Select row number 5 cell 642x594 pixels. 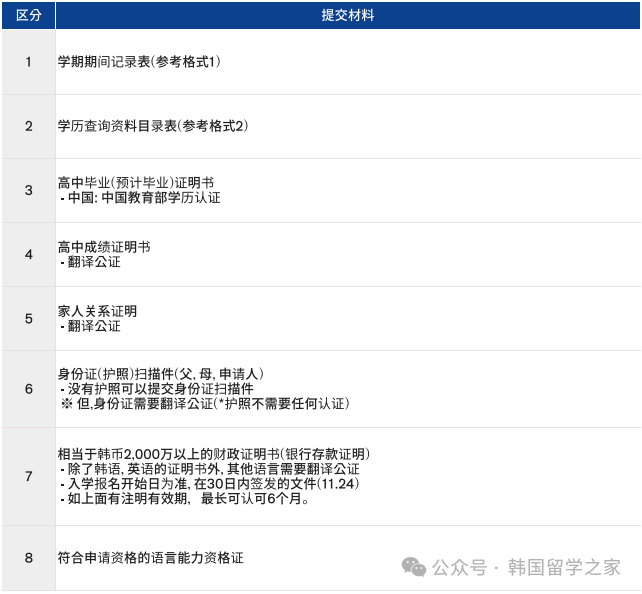click(x=28, y=319)
